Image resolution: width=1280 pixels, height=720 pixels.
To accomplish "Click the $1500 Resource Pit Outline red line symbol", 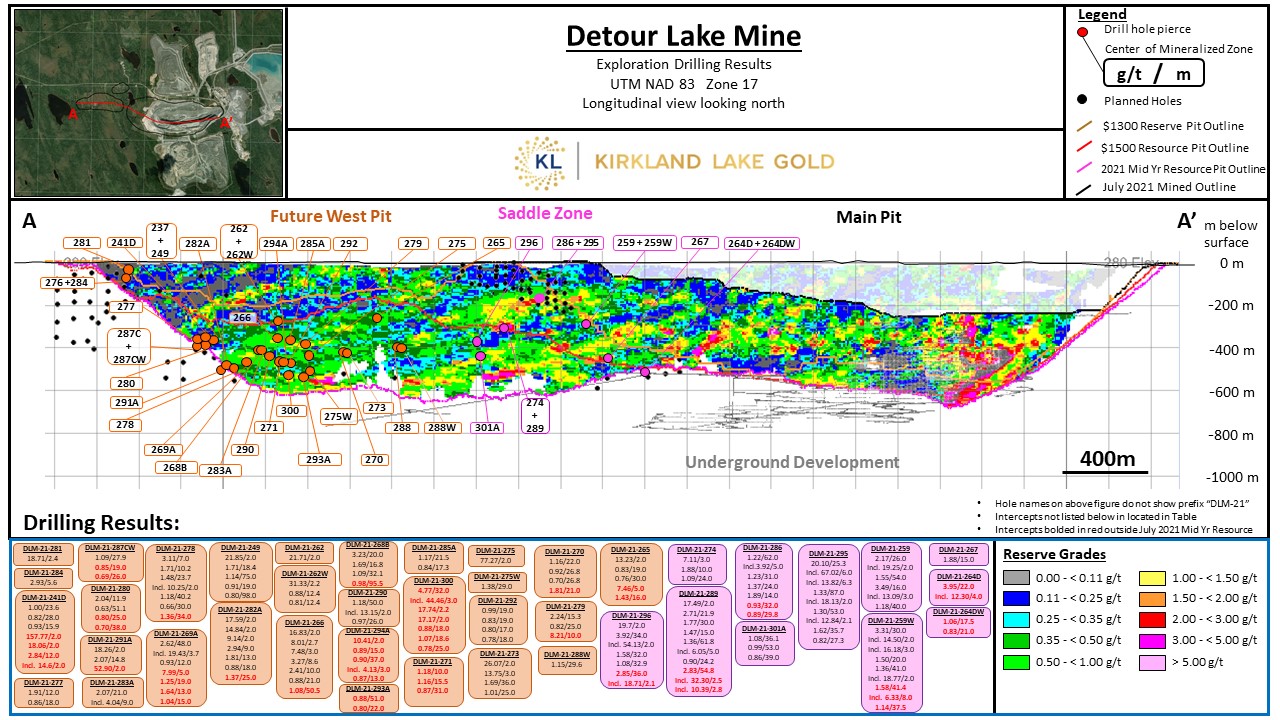I will (x=1083, y=147).
